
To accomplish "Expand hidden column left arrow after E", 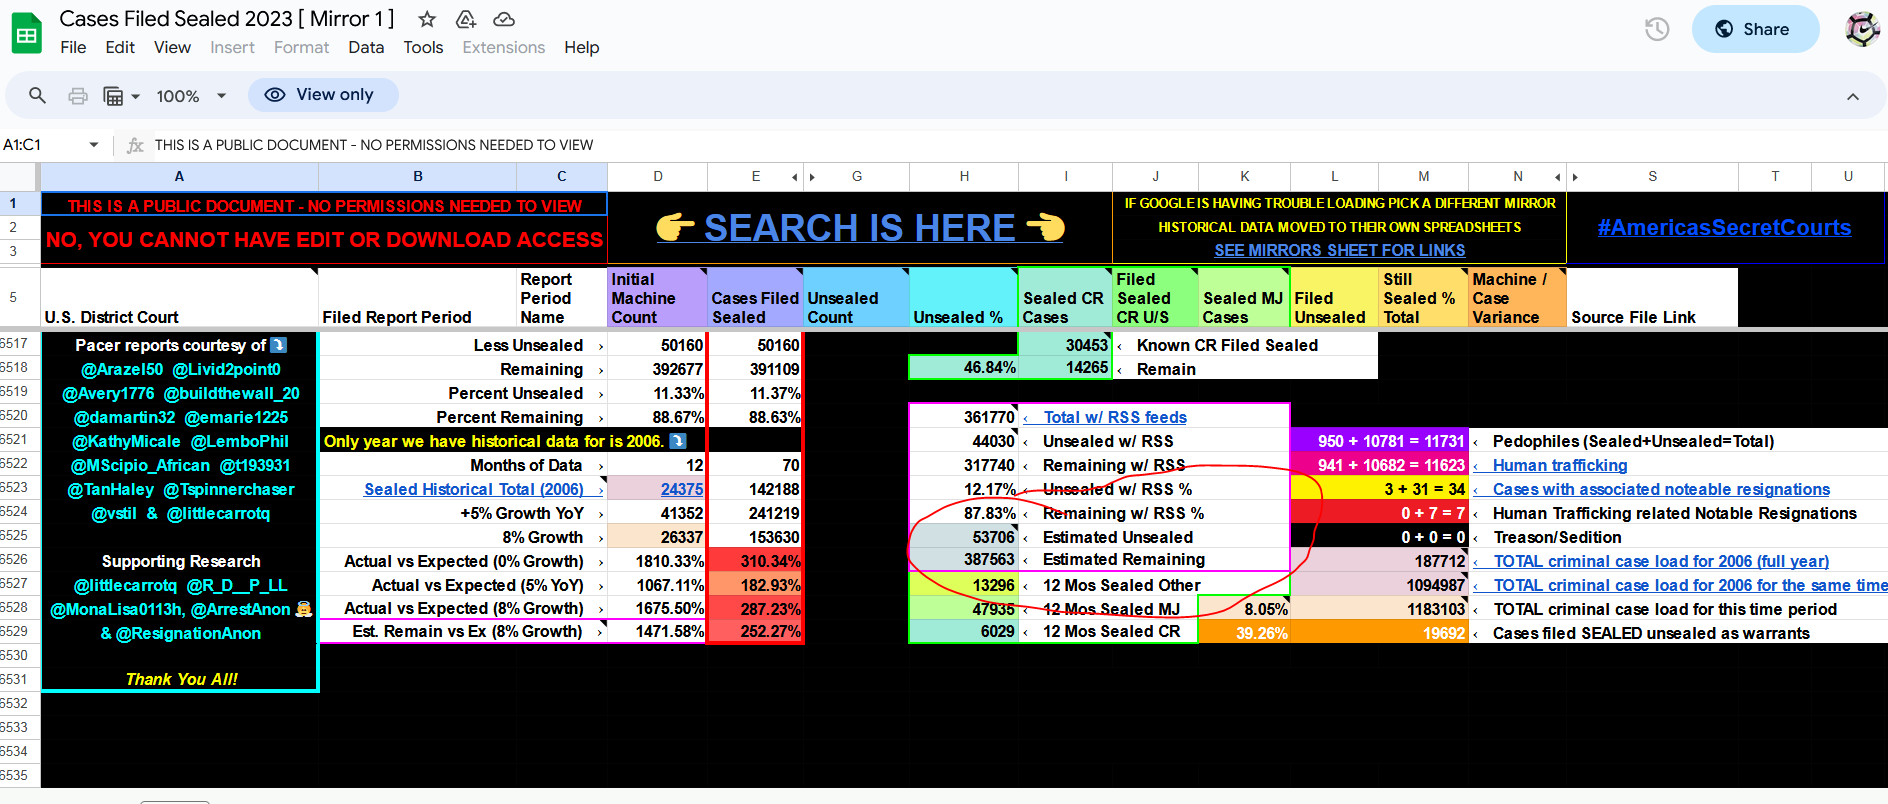I will coord(795,177).
